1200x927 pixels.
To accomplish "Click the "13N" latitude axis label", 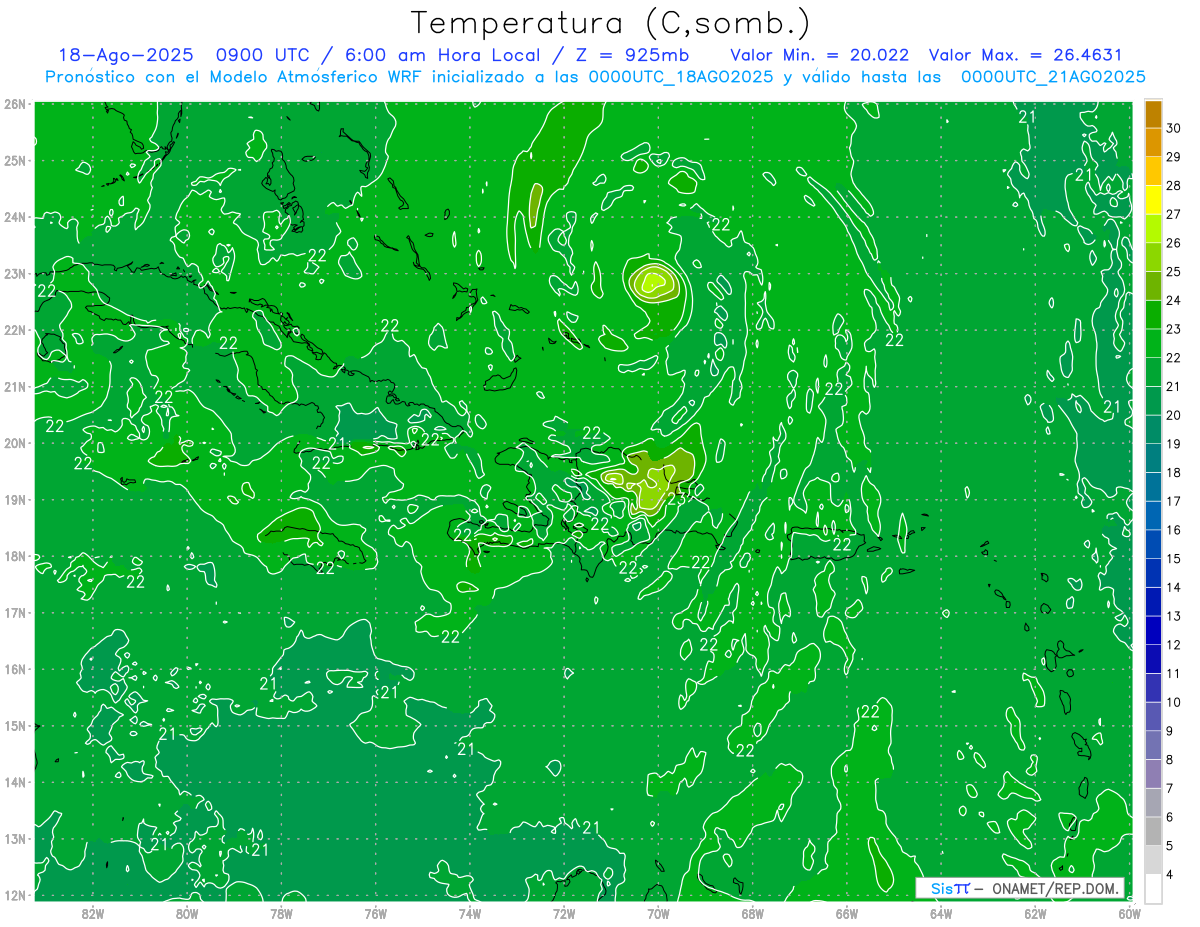I will 15,838.
